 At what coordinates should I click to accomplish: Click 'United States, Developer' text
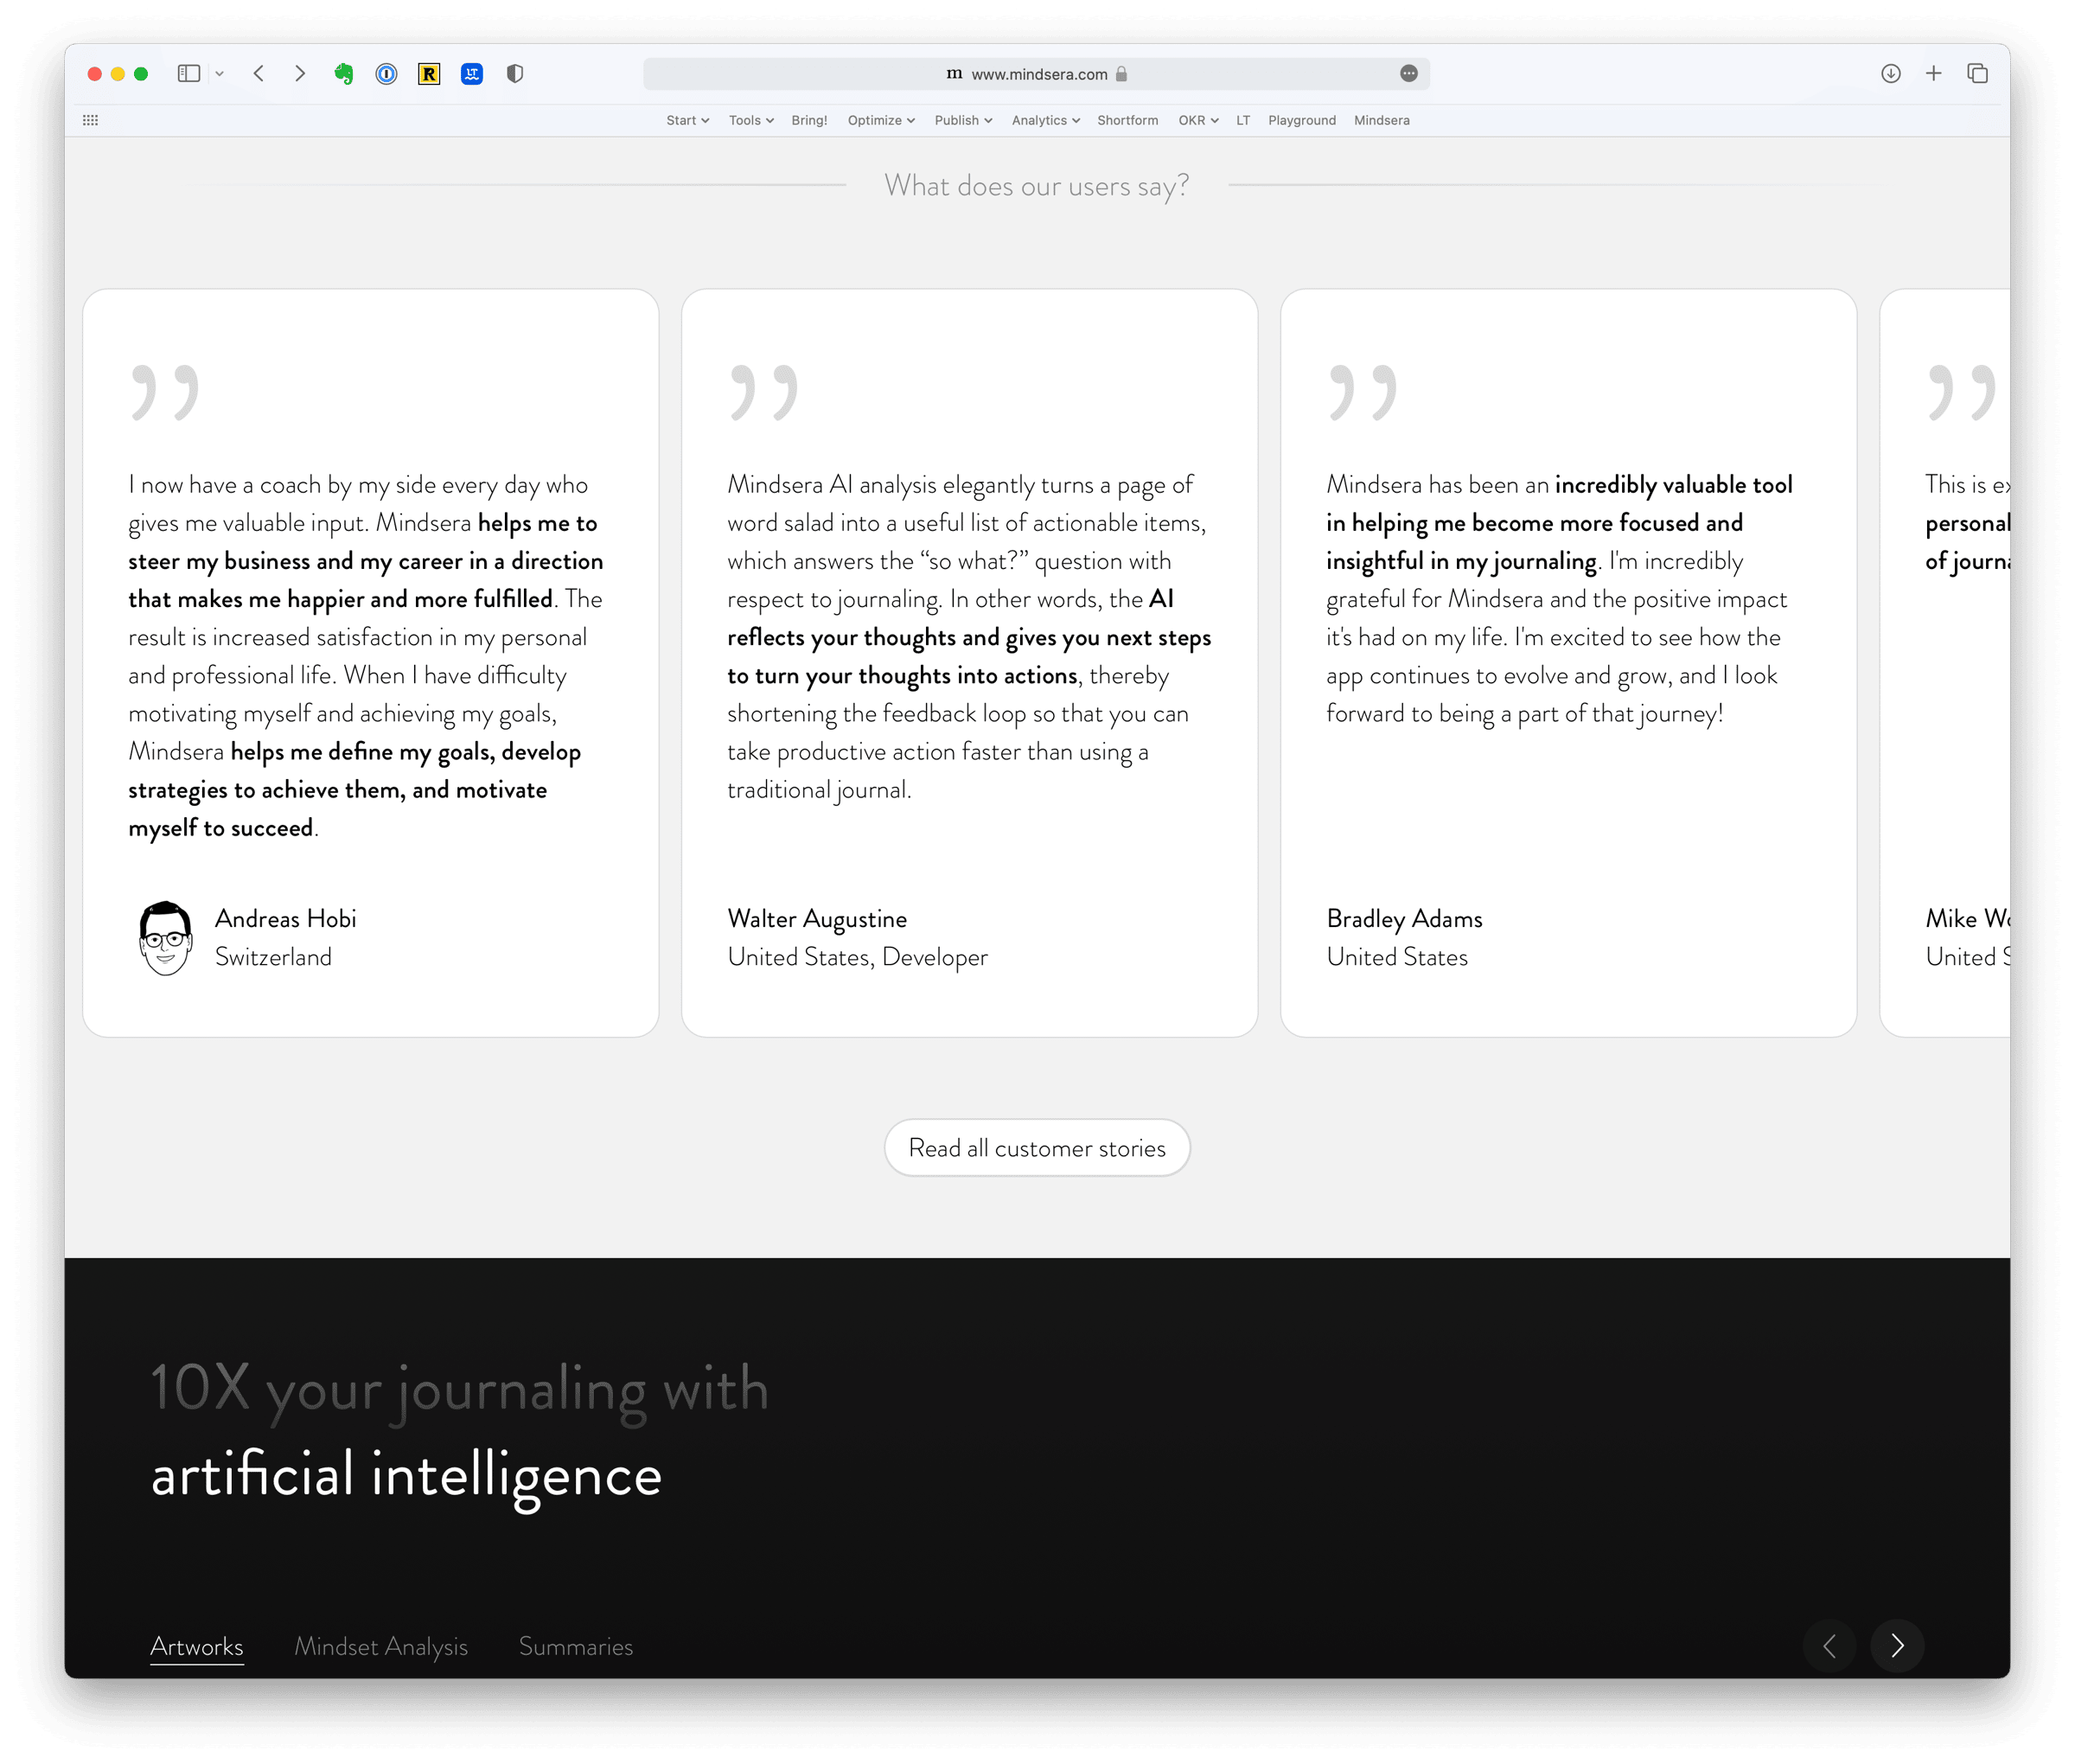857,957
